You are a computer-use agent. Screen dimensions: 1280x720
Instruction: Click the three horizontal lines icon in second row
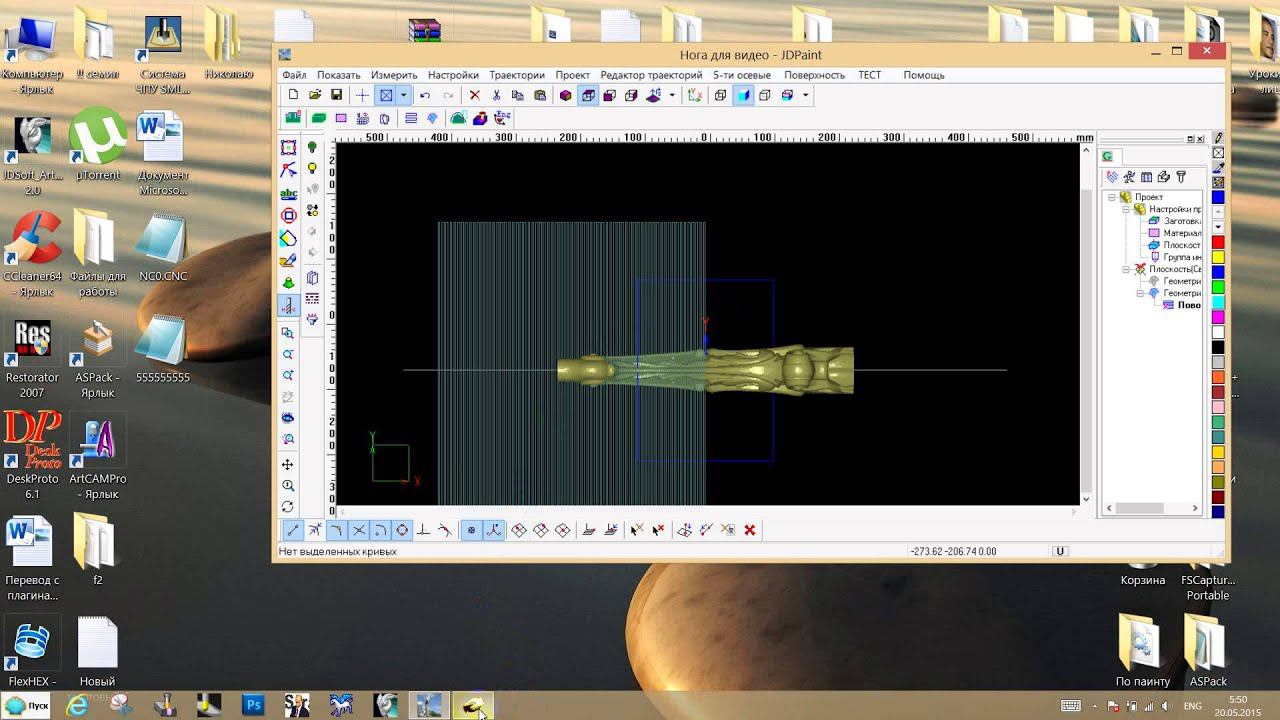(x=411, y=118)
